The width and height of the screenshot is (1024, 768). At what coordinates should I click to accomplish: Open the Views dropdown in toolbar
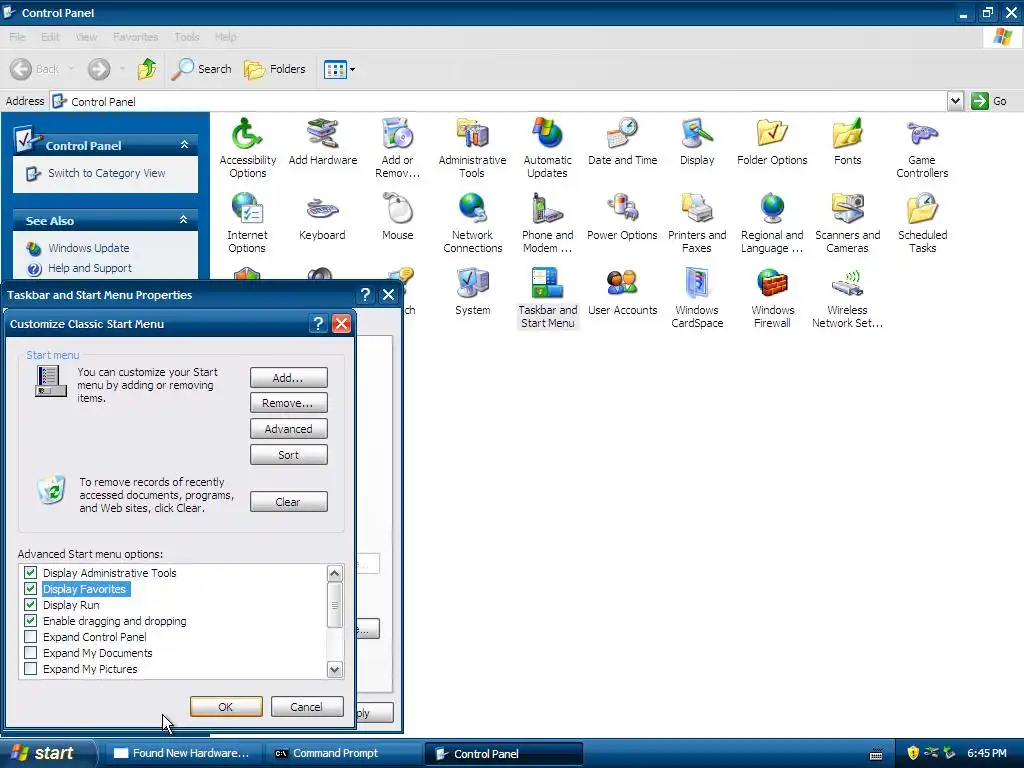pyautogui.click(x=340, y=69)
